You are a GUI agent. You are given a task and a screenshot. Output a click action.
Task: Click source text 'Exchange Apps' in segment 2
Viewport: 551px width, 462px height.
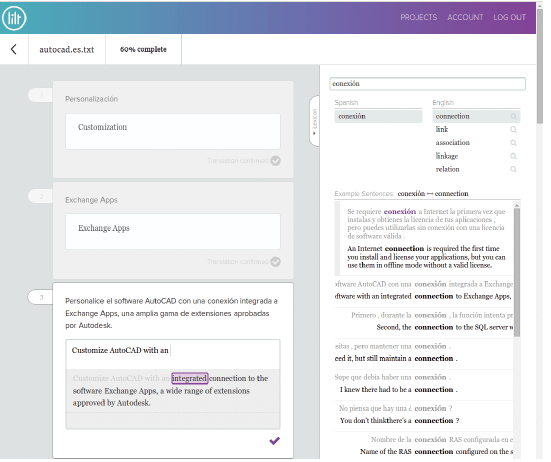click(91, 200)
